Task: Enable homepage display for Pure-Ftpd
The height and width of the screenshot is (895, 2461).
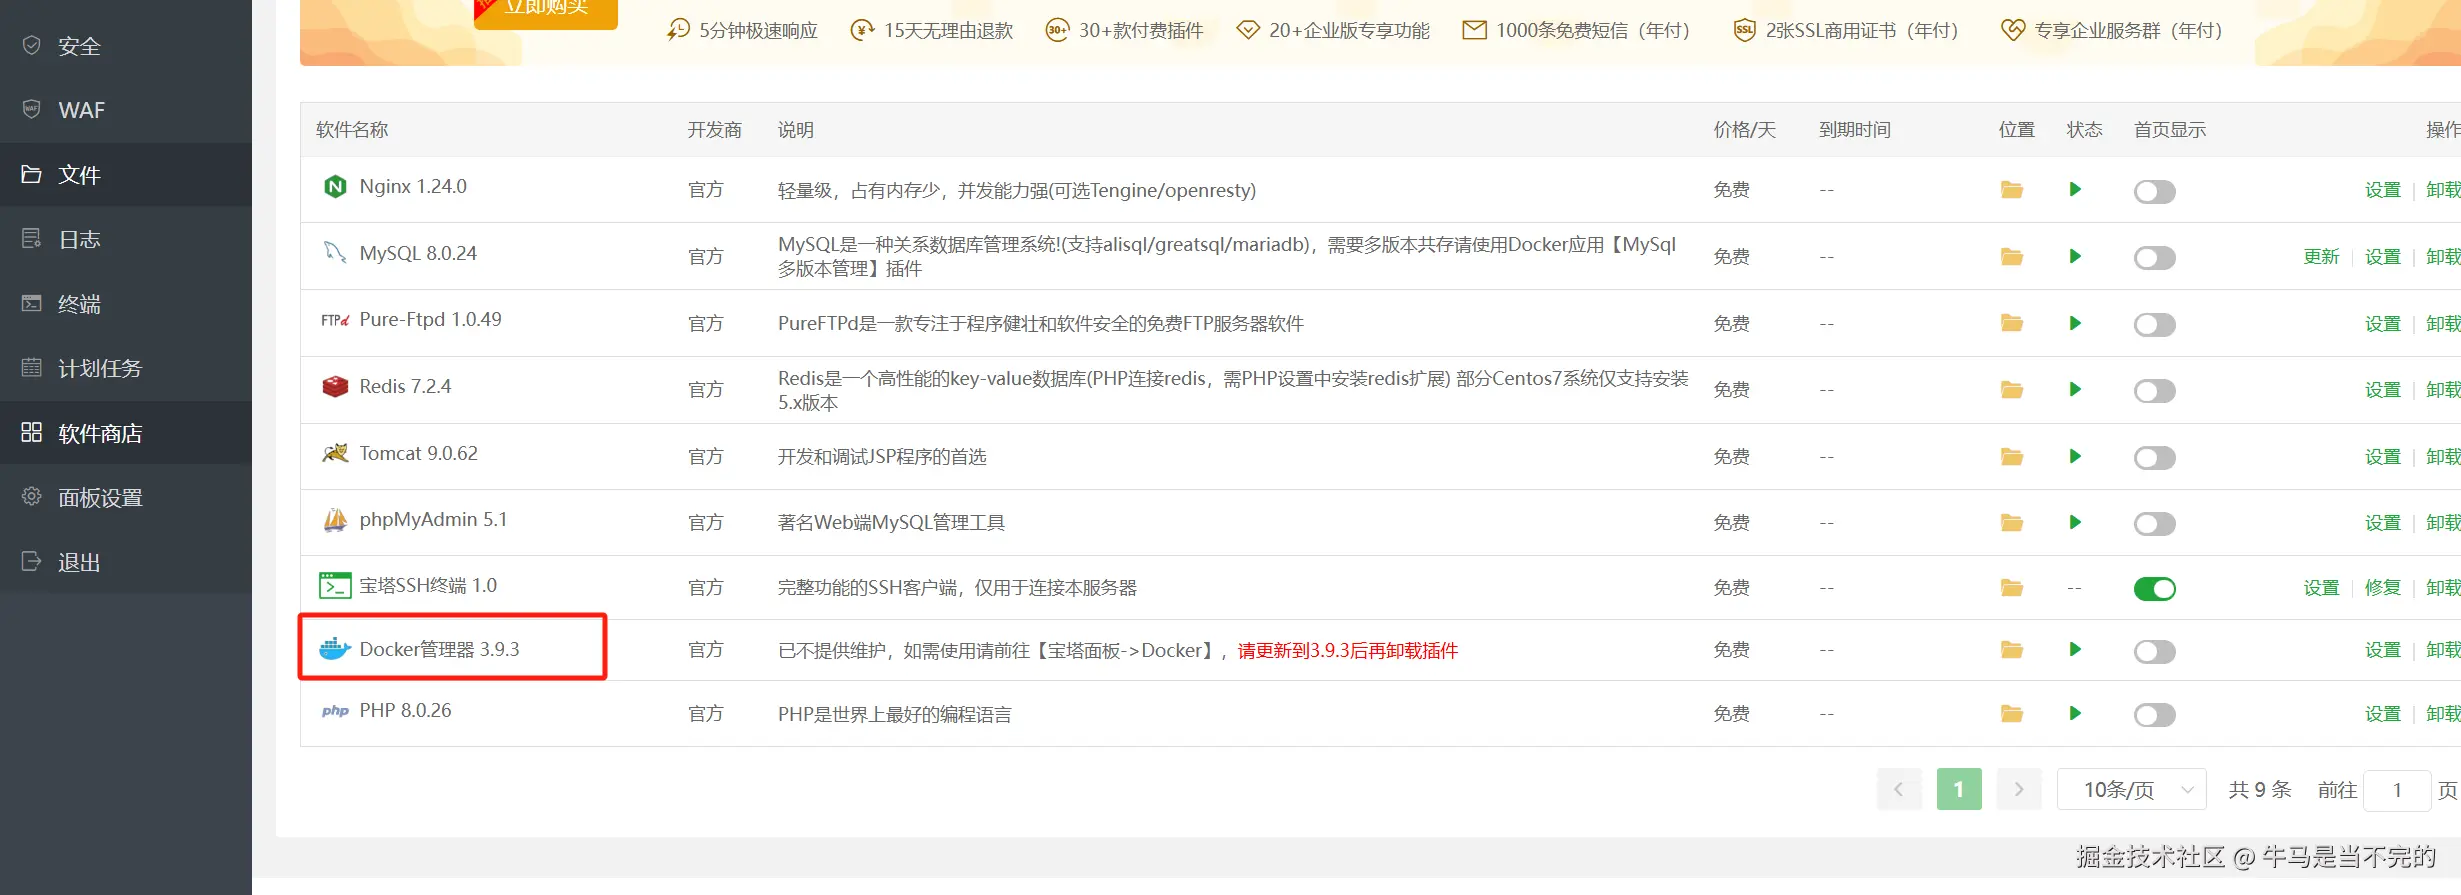Action: [2154, 324]
